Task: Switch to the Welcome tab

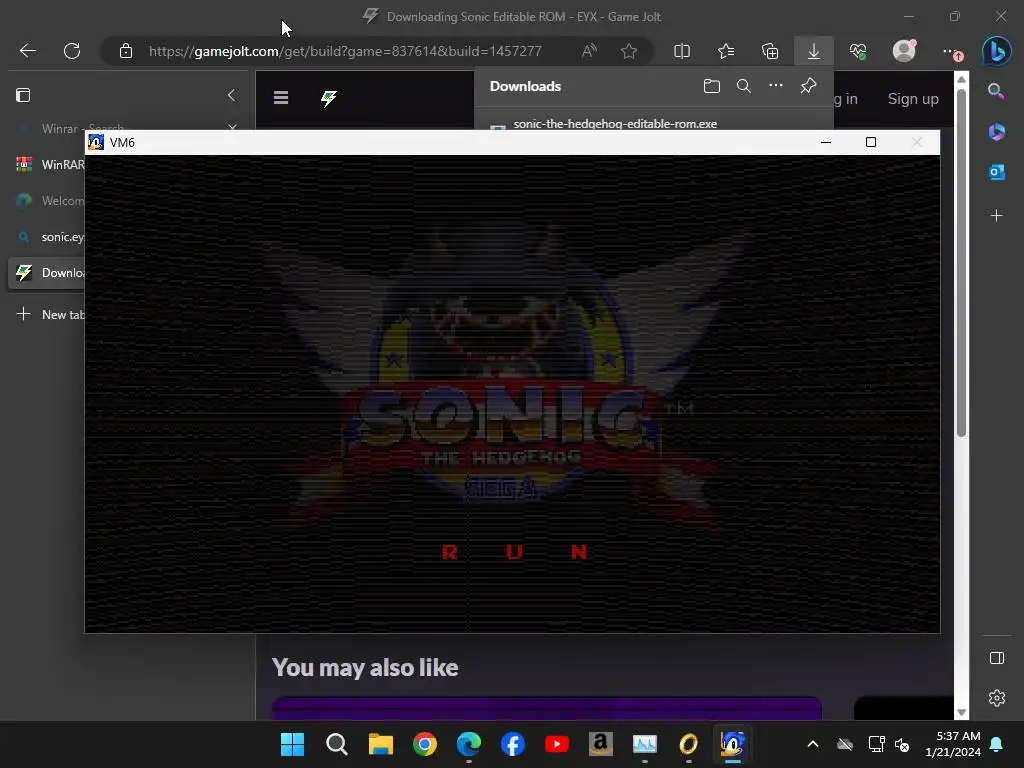Action: point(47,200)
